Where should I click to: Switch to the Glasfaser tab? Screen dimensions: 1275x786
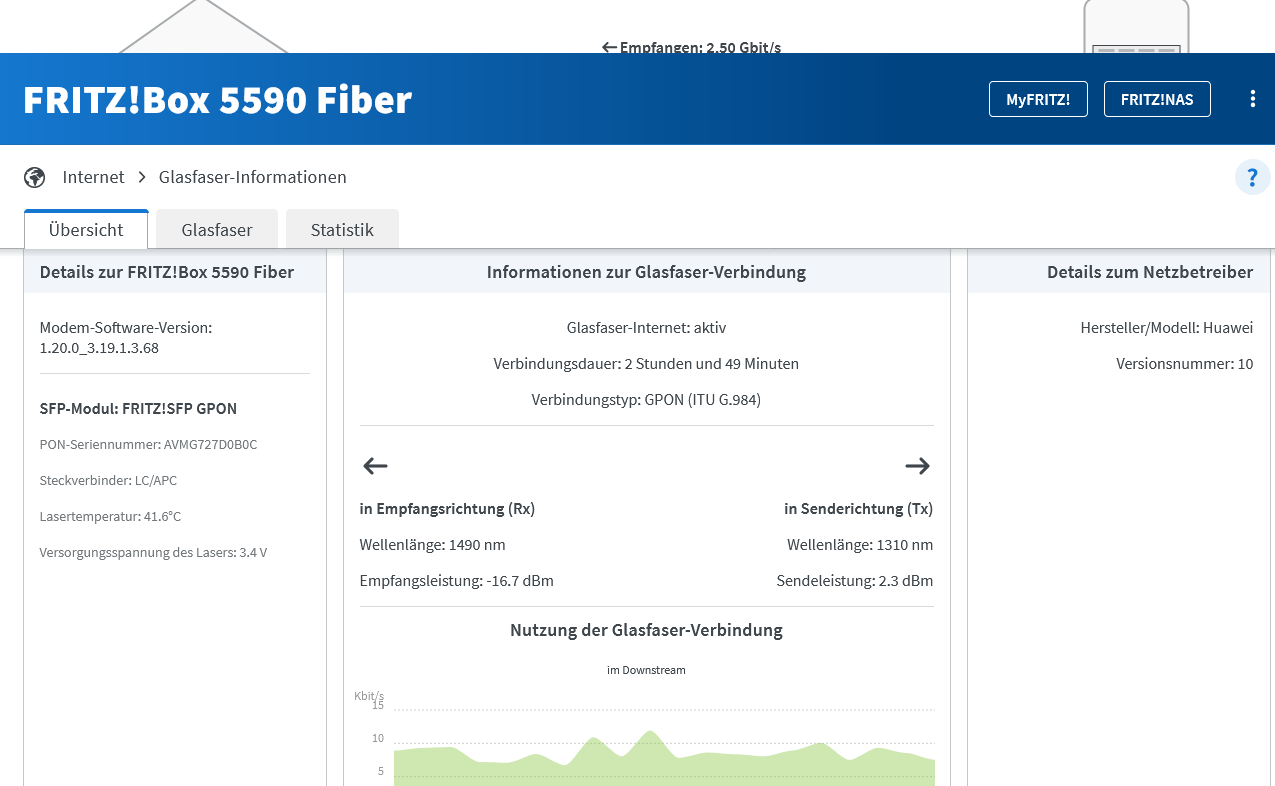[x=217, y=229]
